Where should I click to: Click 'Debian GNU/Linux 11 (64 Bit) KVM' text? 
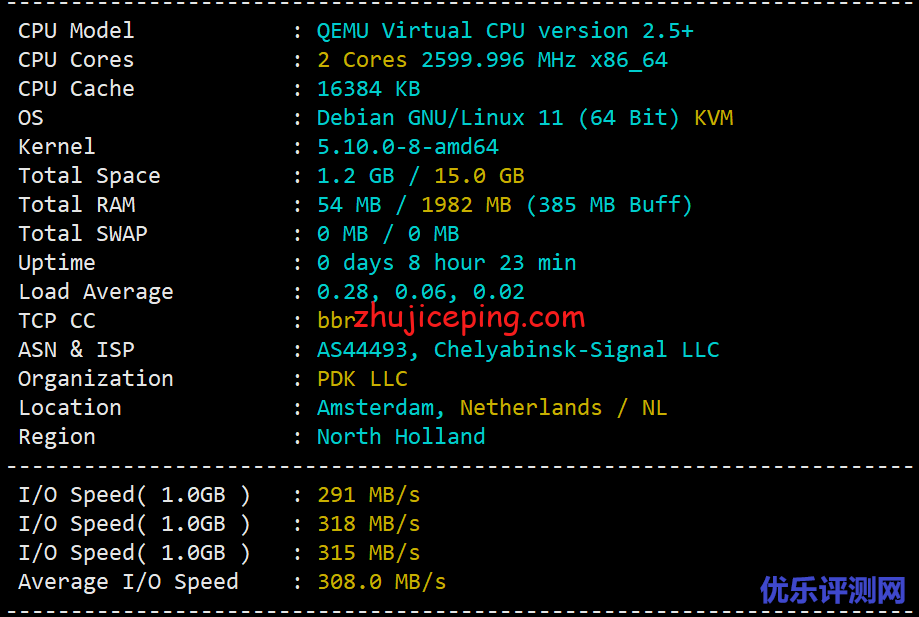pyautogui.click(x=525, y=118)
